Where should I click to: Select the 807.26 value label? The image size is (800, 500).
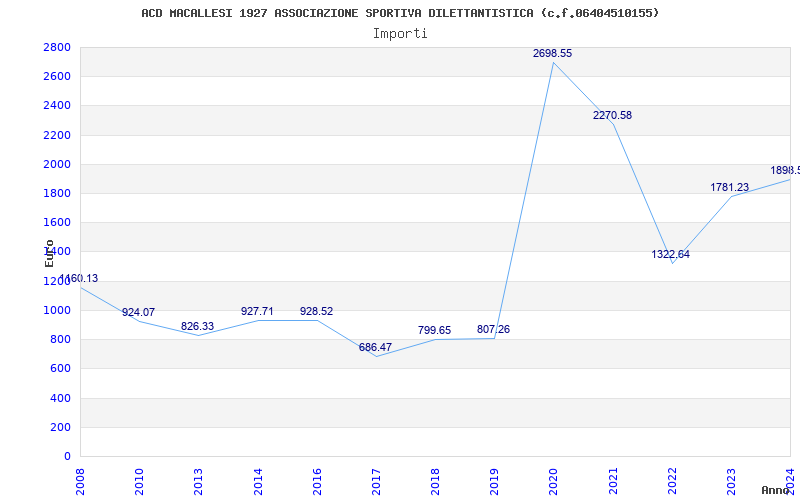pos(493,330)
